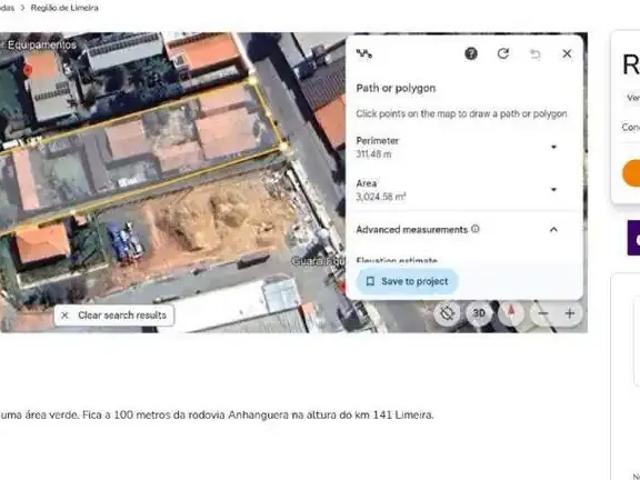Zoom in with the plus button

[570, 313]
